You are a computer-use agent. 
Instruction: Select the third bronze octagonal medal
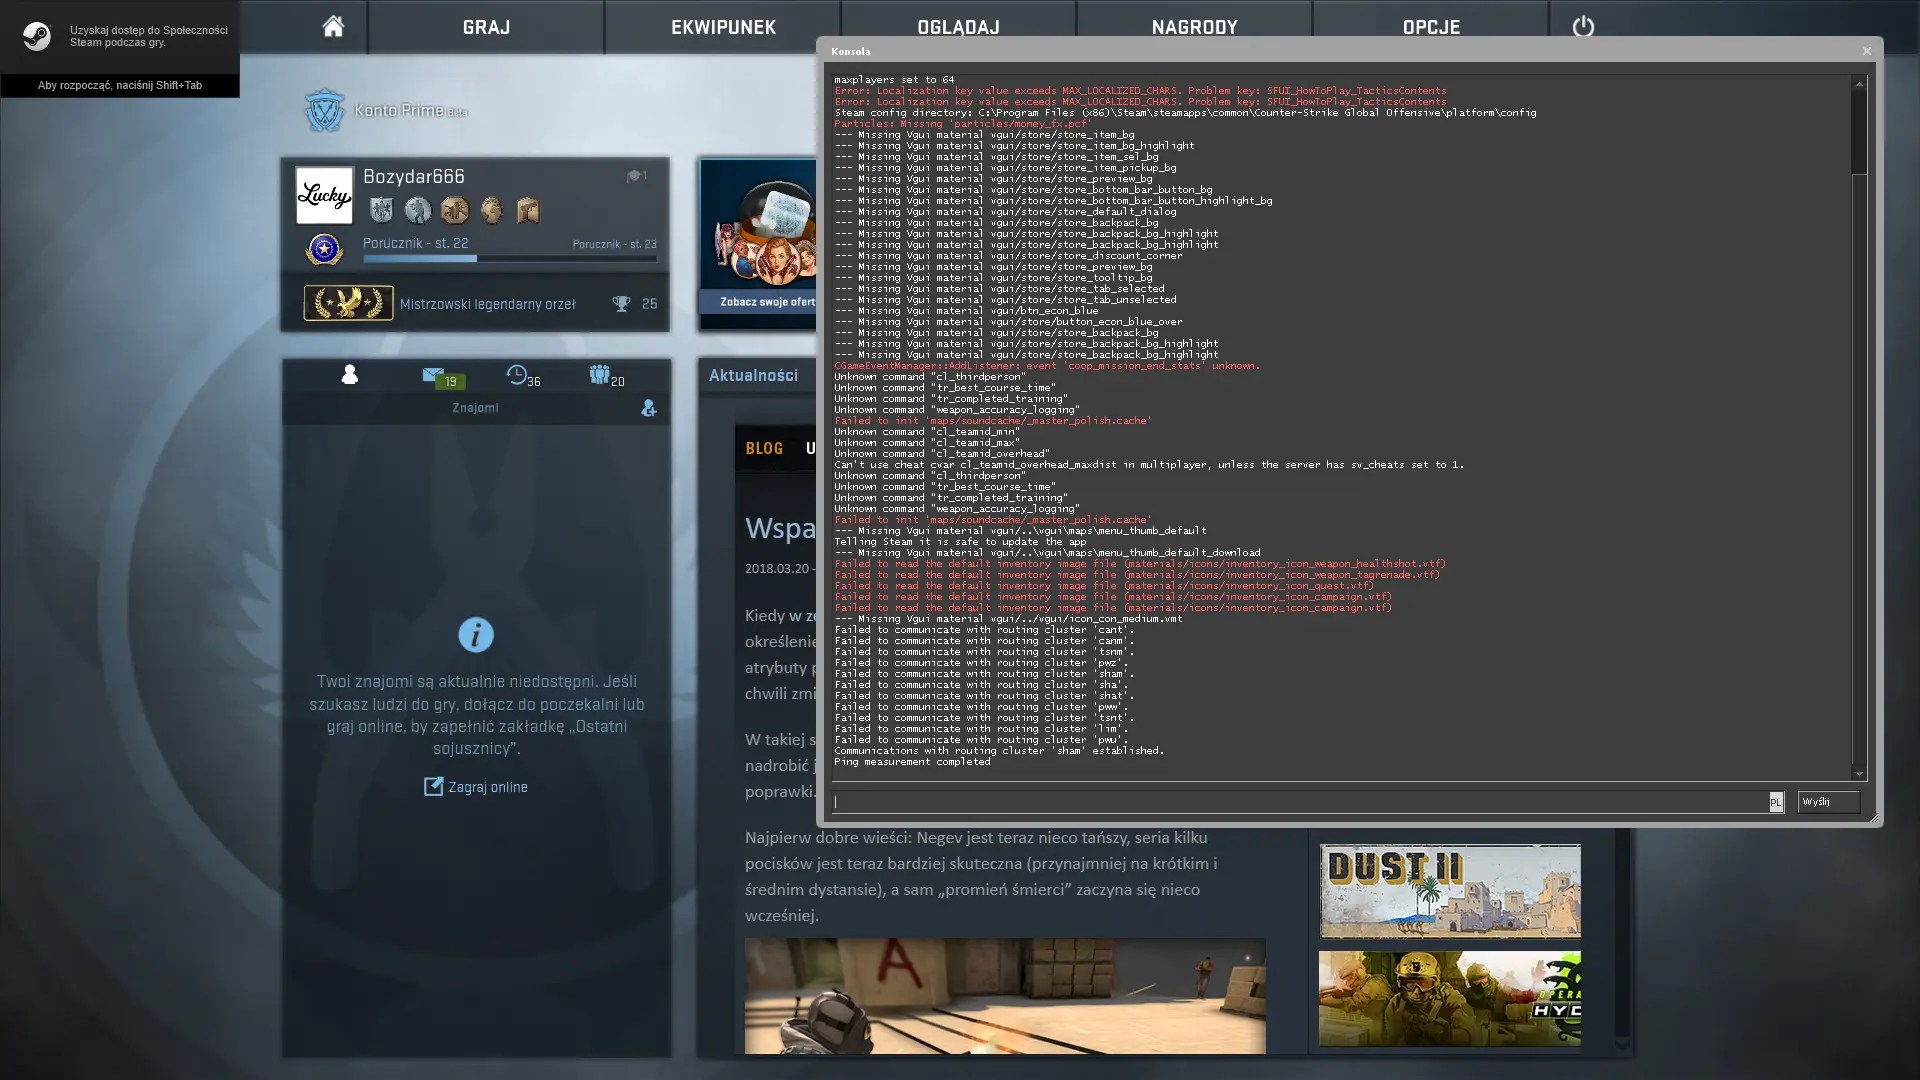(x=454, y=210)
